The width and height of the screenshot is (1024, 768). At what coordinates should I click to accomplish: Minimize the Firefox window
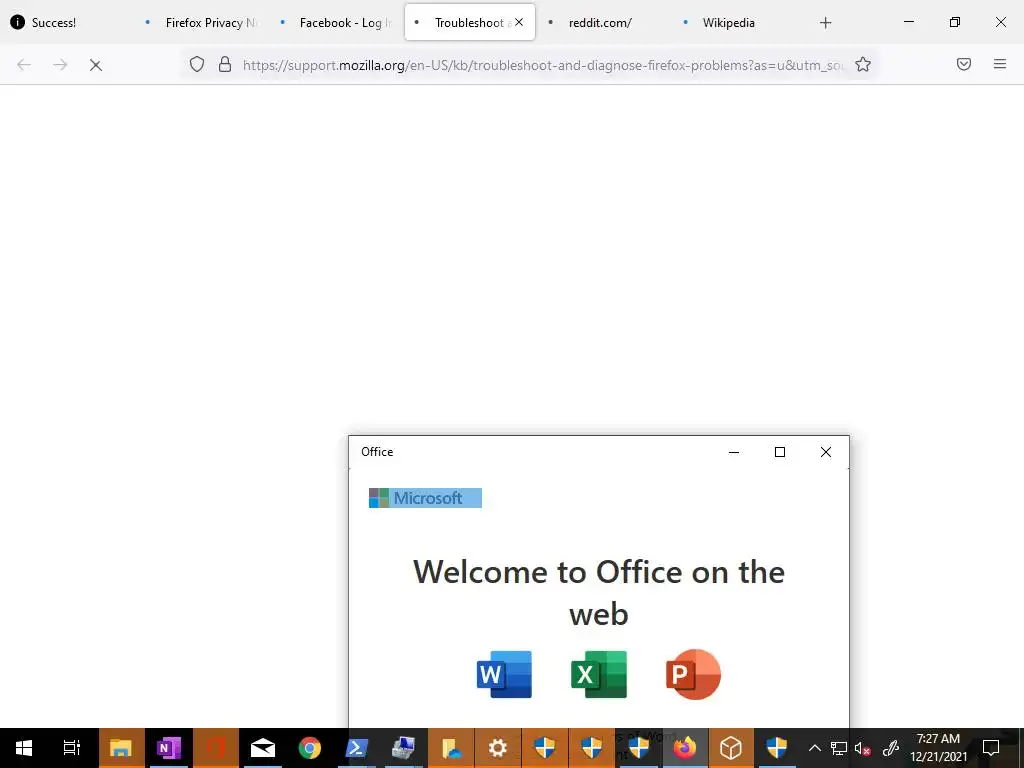coord(908,22)
